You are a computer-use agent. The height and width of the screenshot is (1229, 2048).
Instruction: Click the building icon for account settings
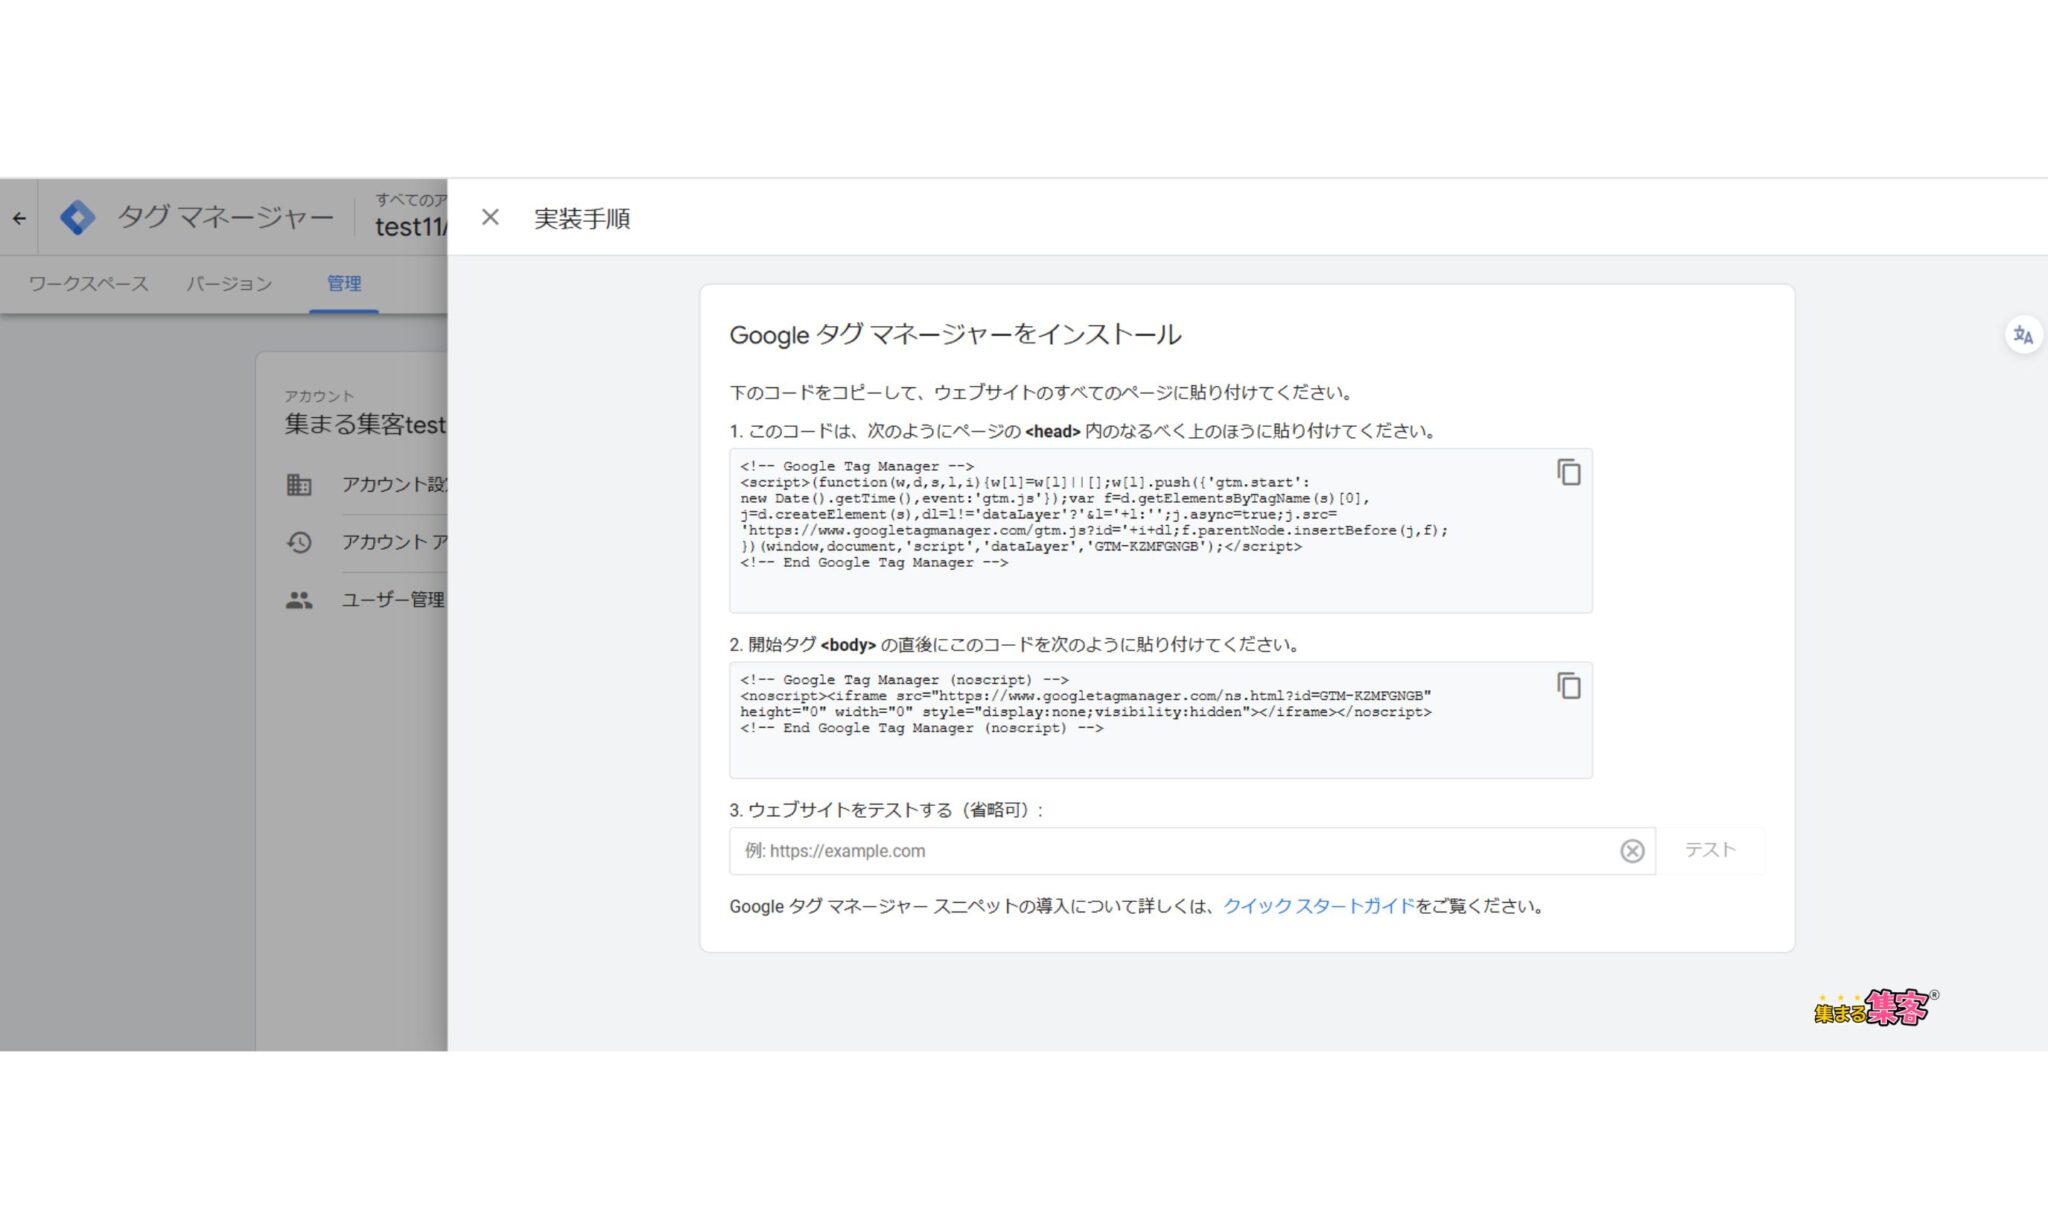pos(299,485)
